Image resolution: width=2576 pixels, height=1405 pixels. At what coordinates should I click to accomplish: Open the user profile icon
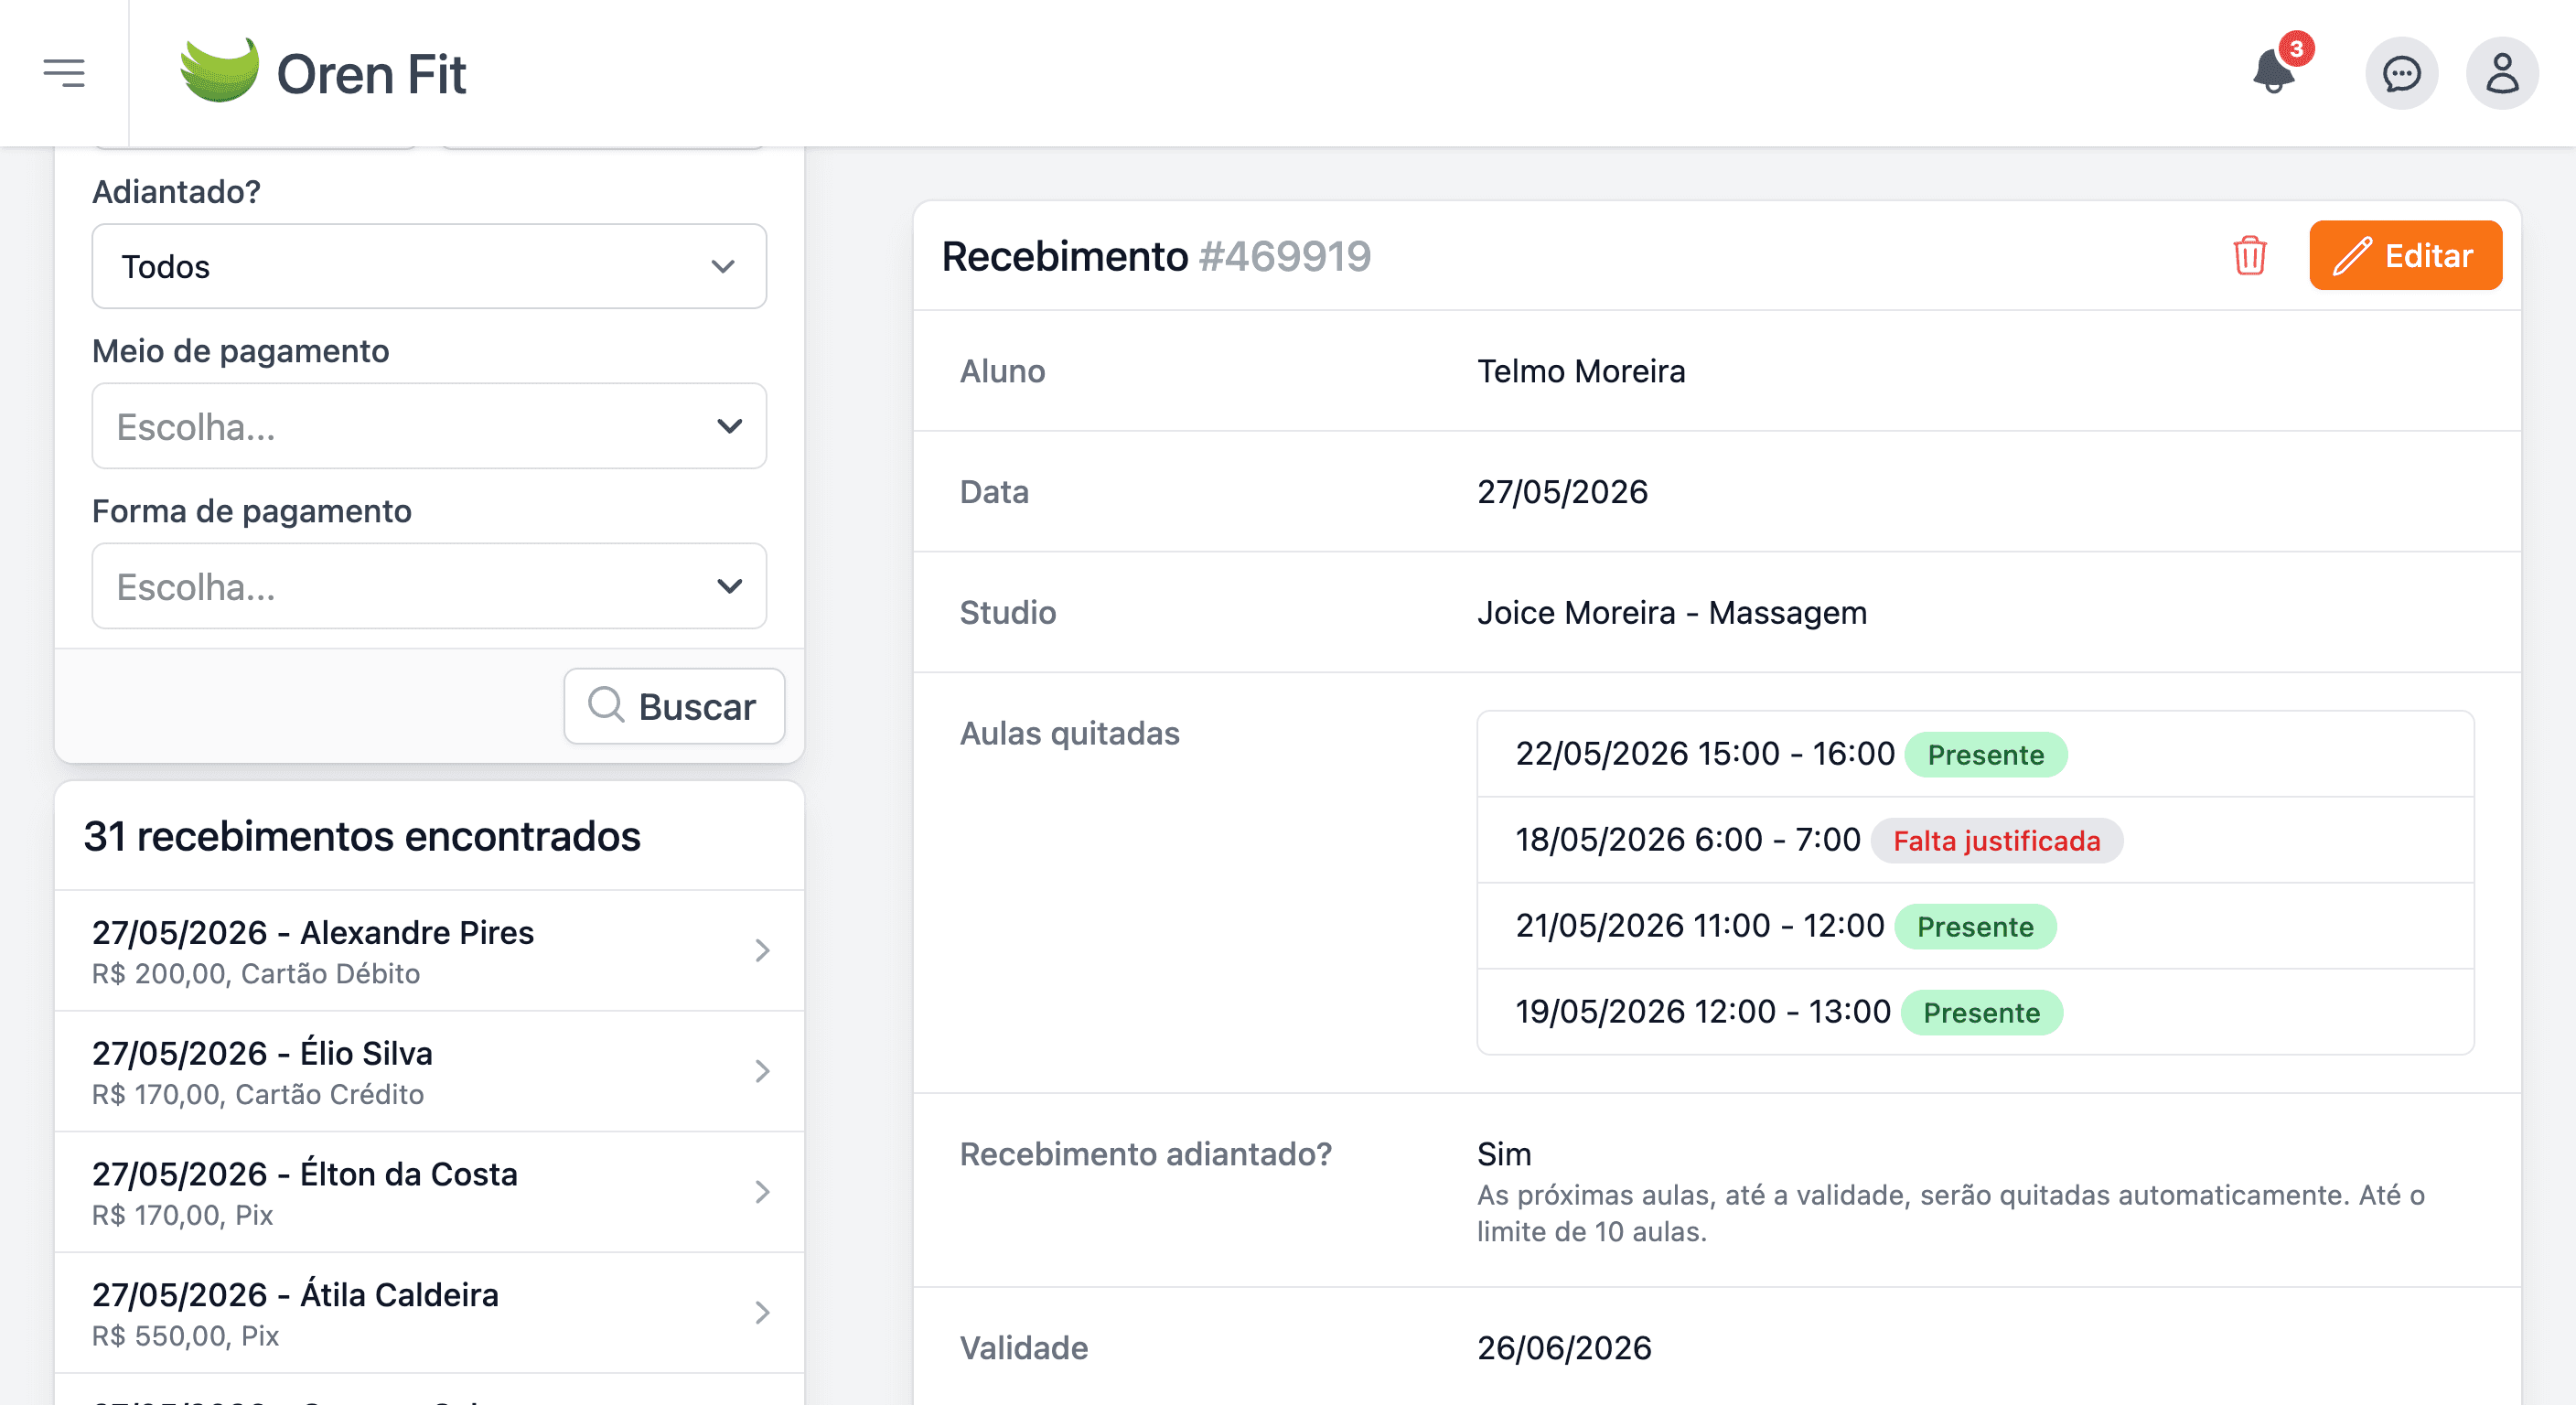click(x=2502, y=73)
